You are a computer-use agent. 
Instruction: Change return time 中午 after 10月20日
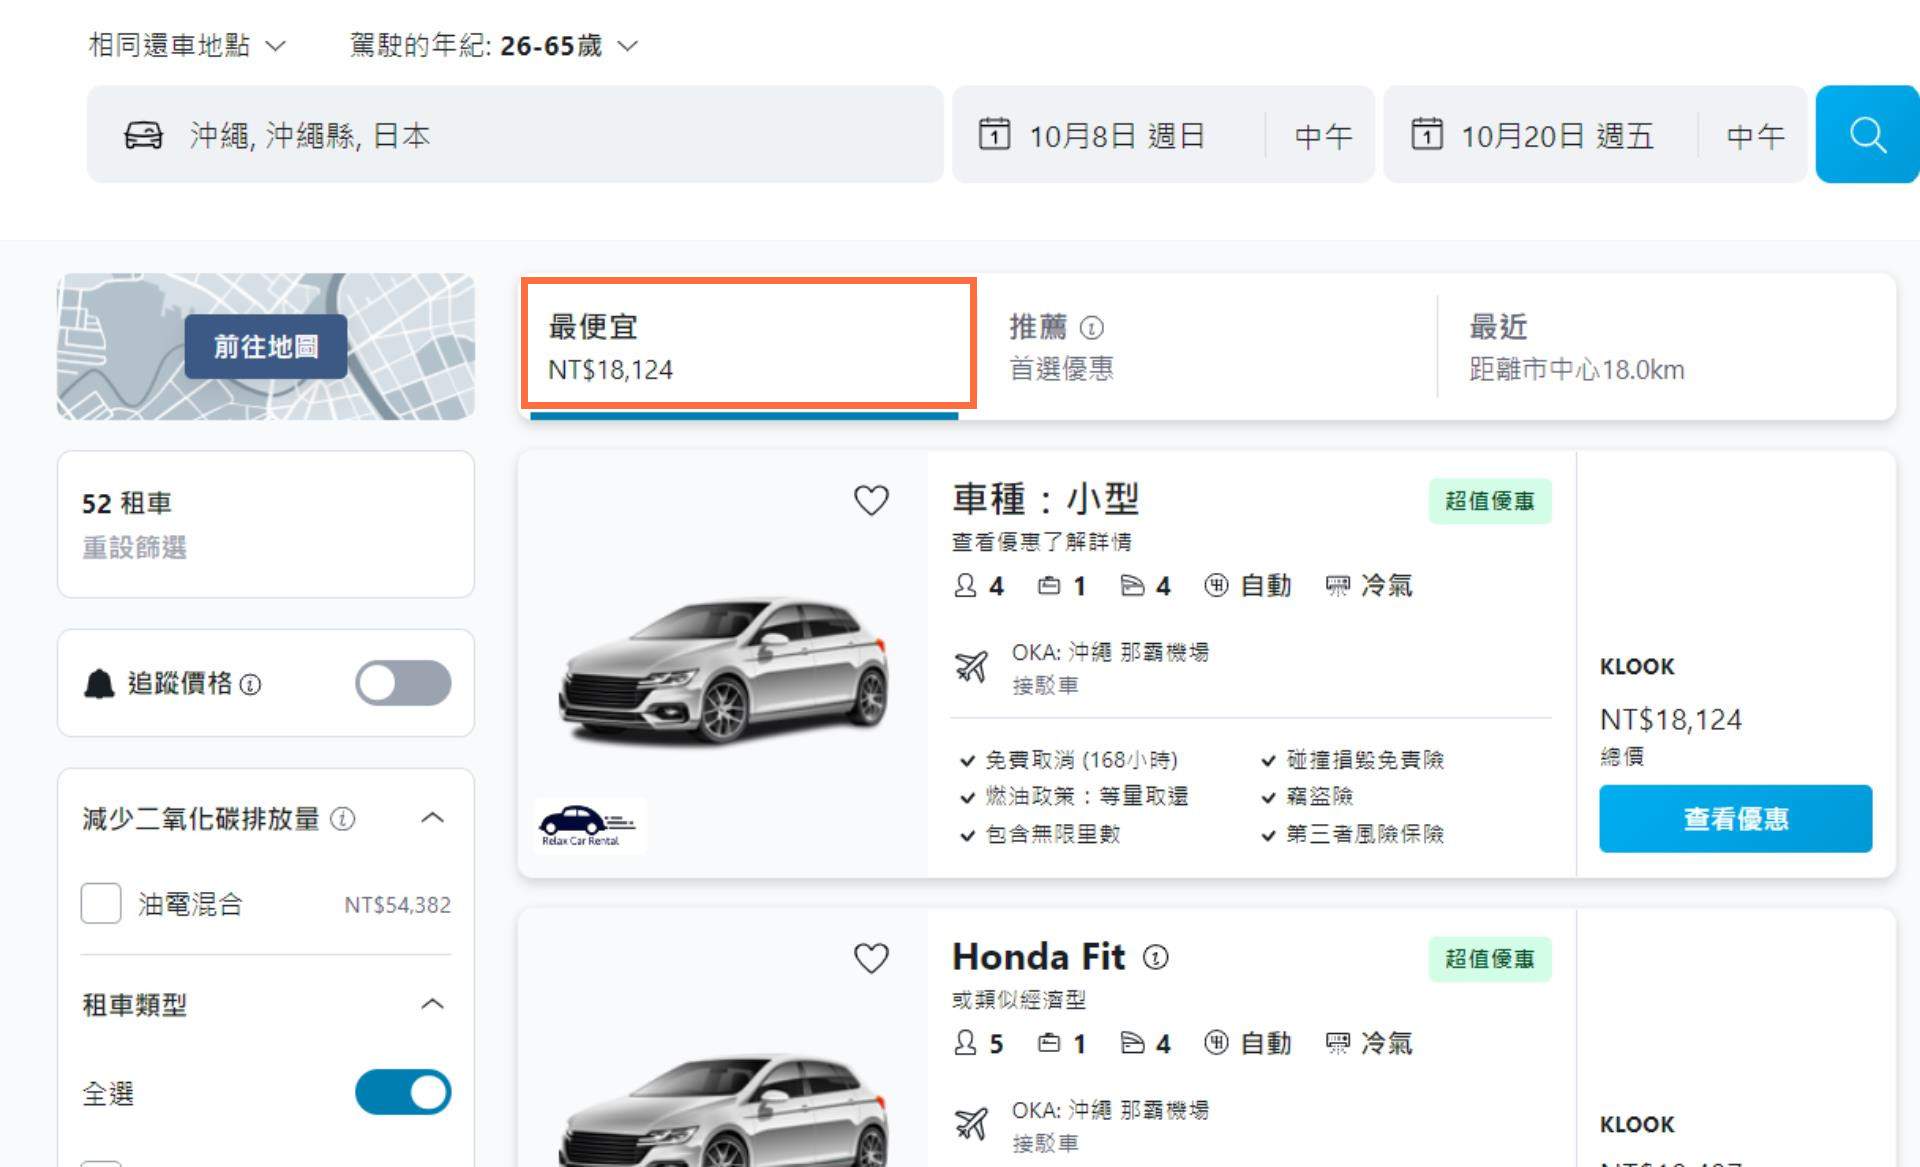(x=1755, y=136)
